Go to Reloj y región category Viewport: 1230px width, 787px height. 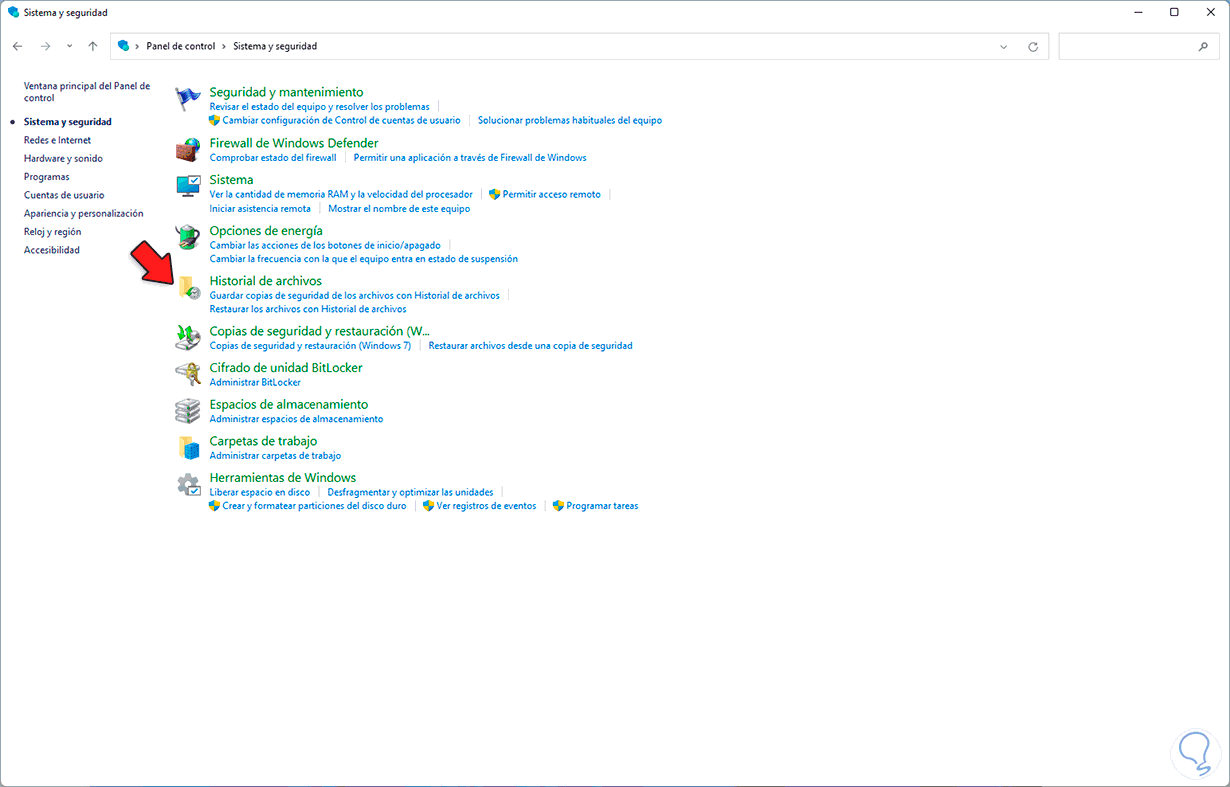(53, 232)
